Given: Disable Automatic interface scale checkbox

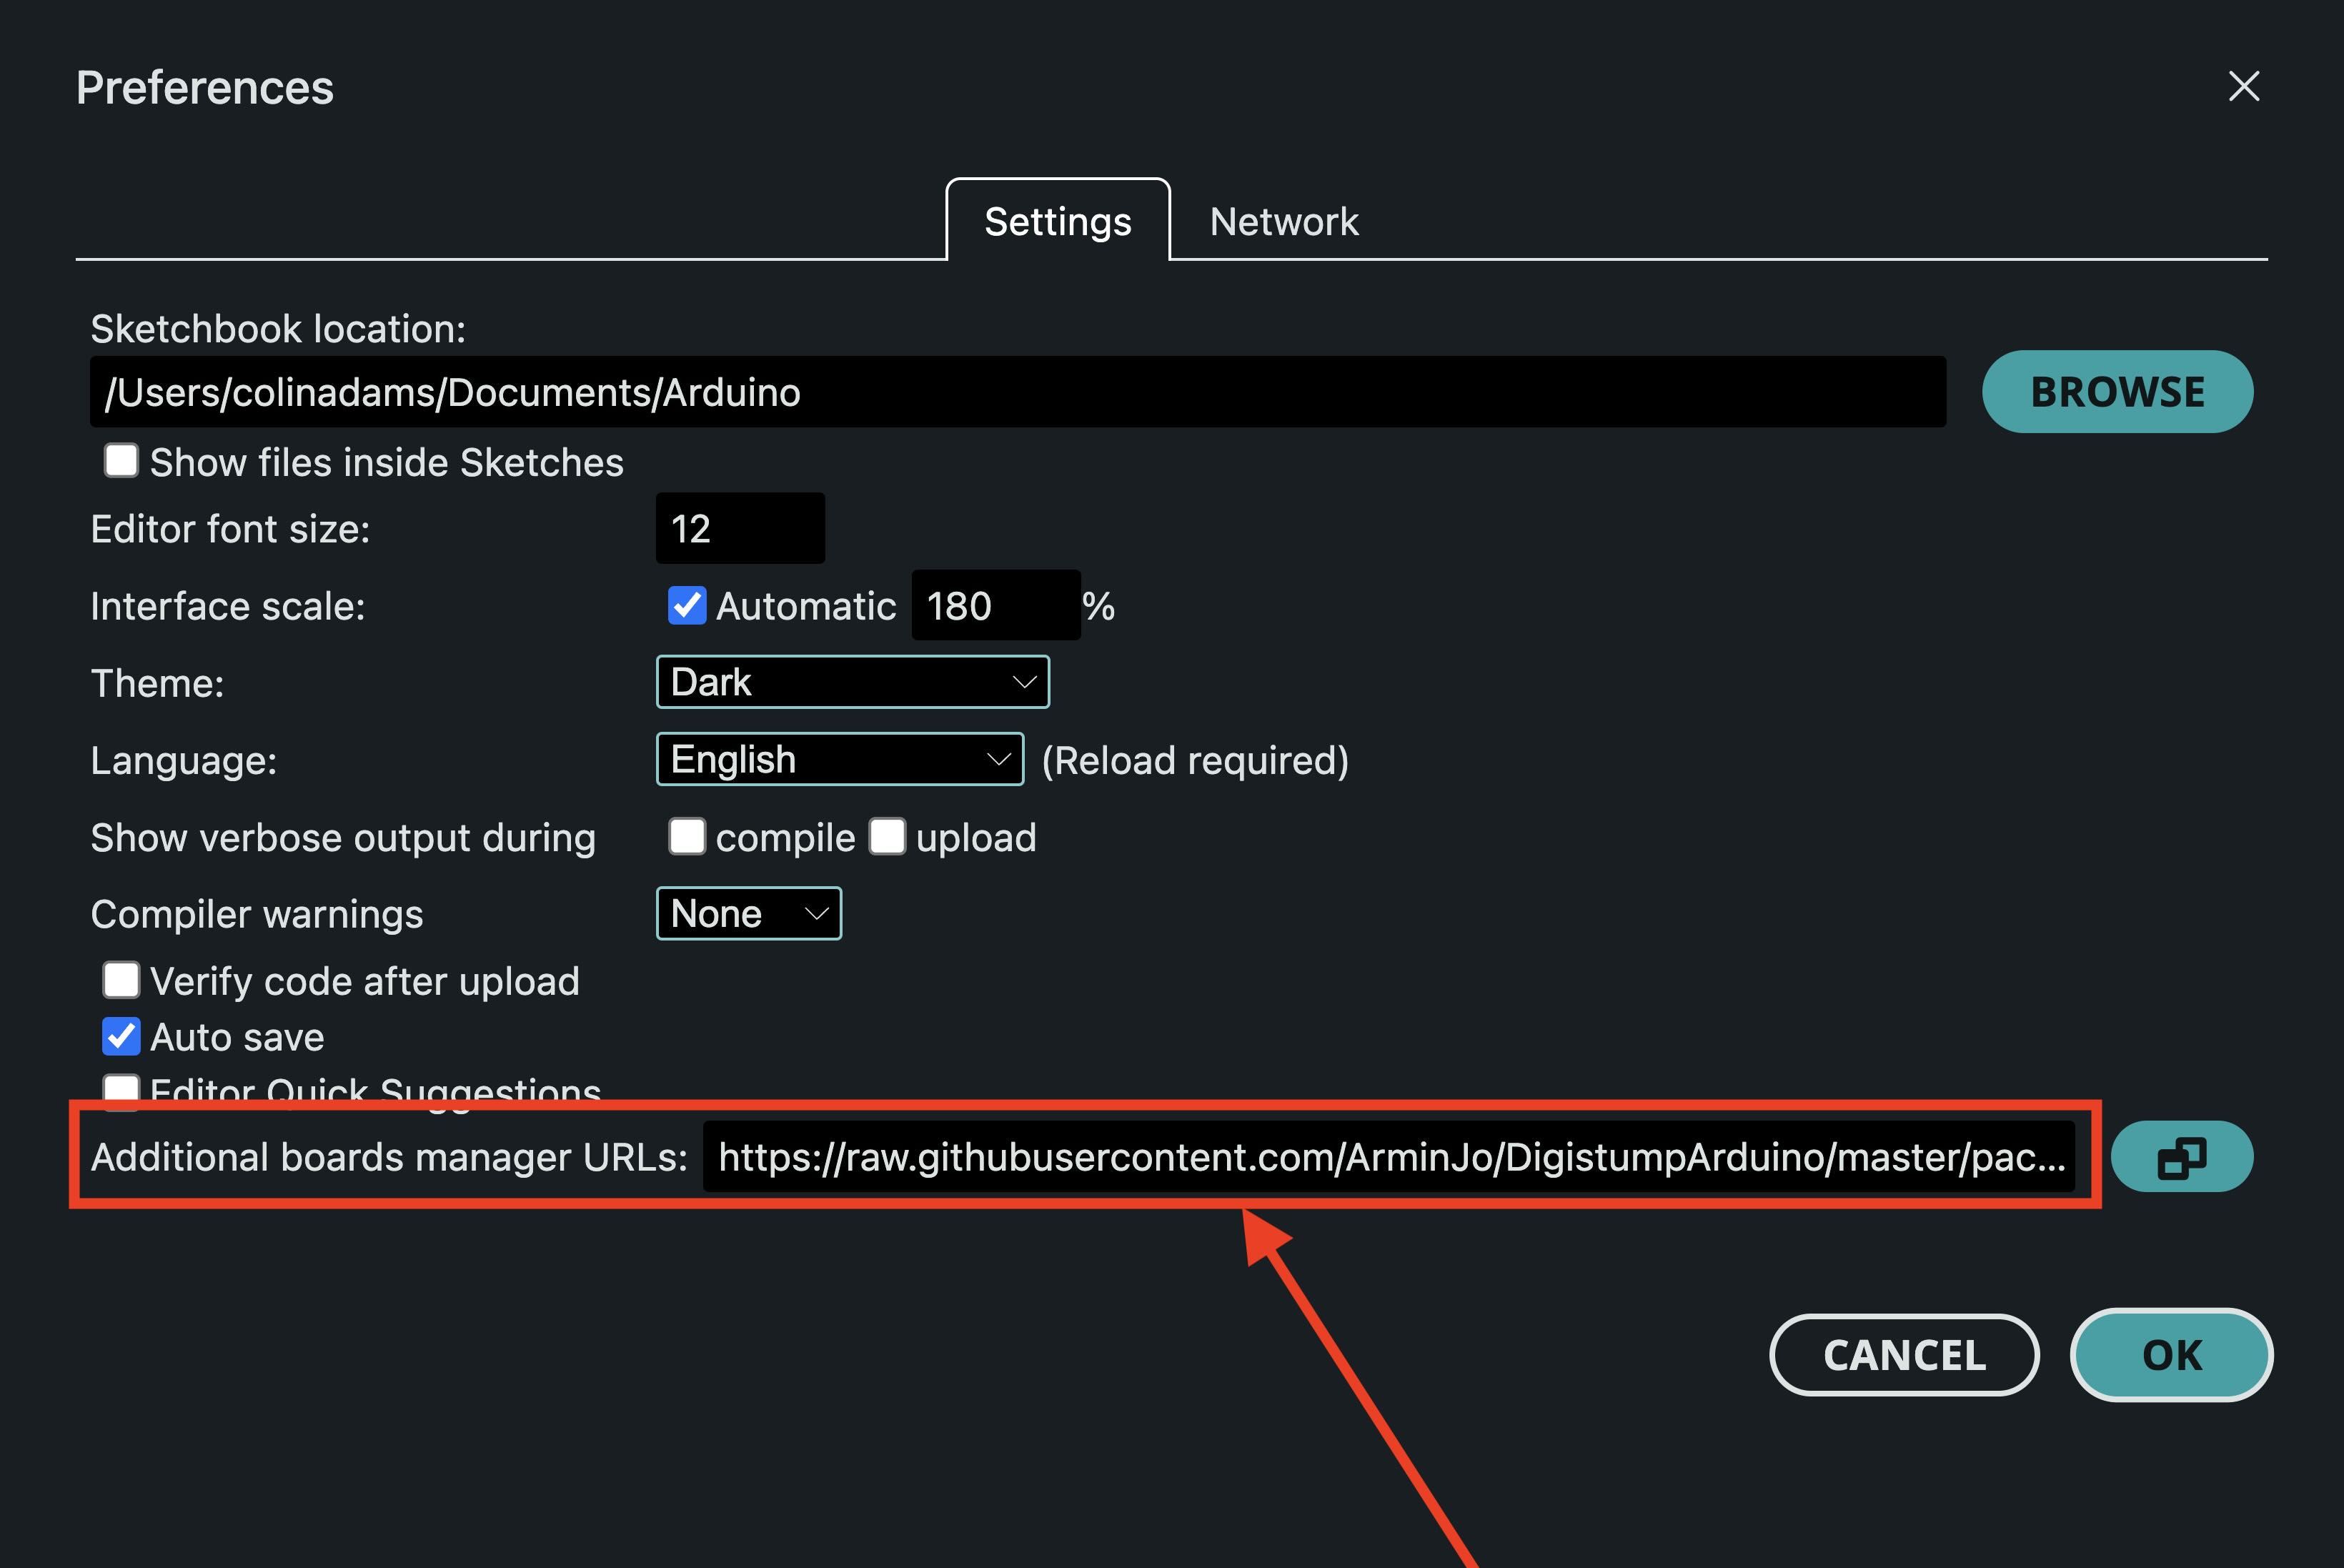Looking at the screenshot, I should (x=687, y=605).
